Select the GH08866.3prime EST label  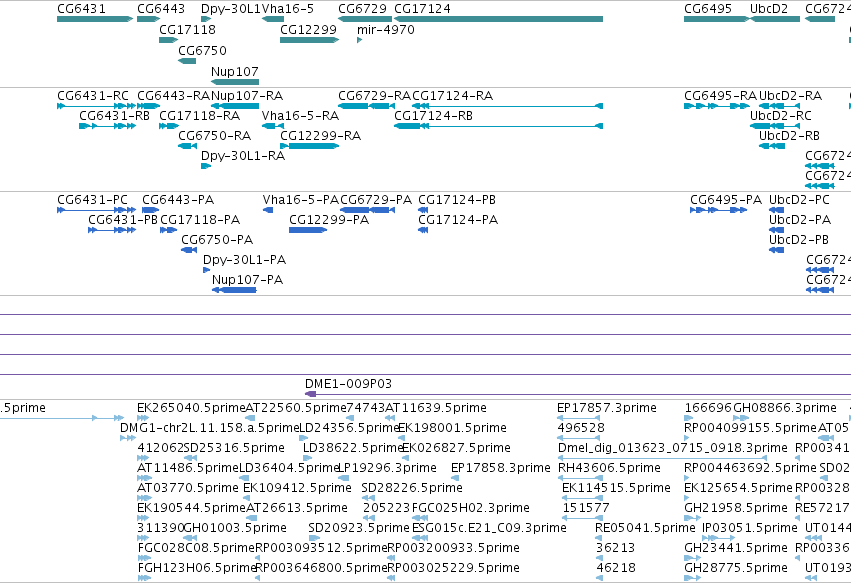coord(785,408)
